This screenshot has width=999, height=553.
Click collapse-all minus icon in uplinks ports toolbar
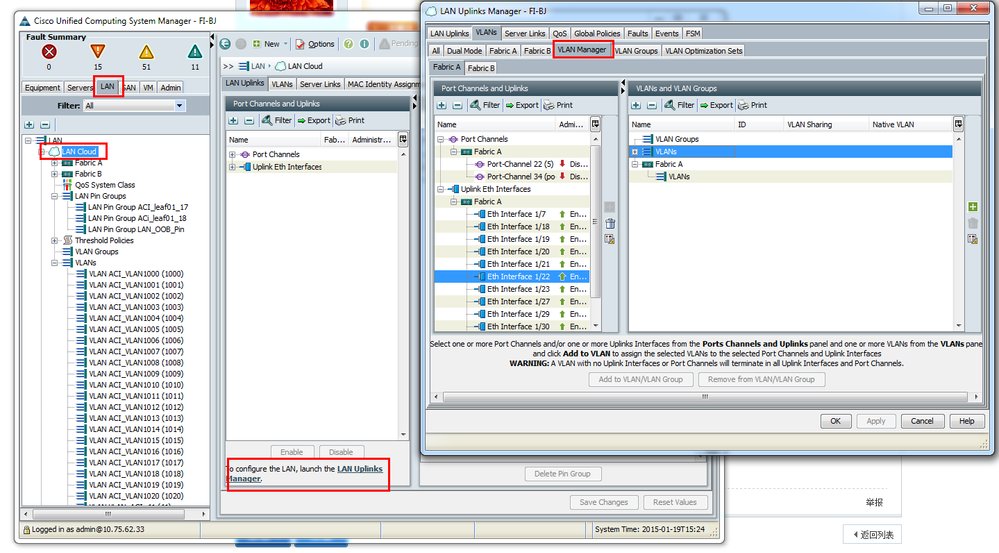[457, 105]
